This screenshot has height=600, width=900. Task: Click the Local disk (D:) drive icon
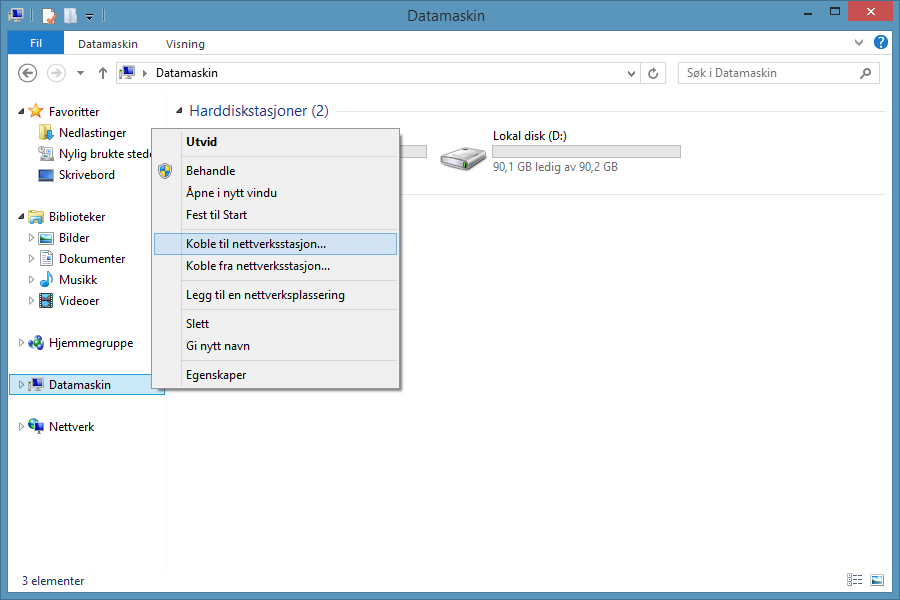point(464,157)
